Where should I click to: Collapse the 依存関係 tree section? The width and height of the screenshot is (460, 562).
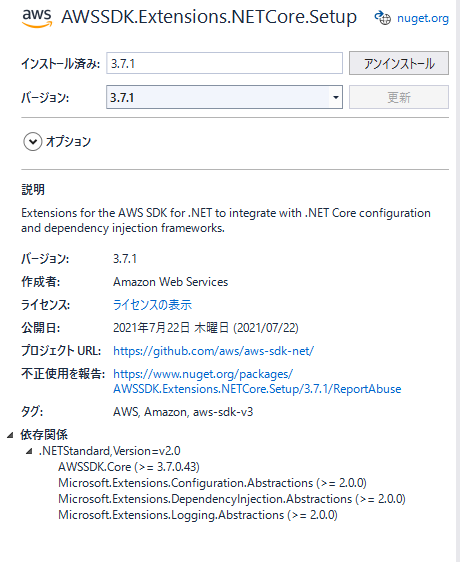(10, 435)
